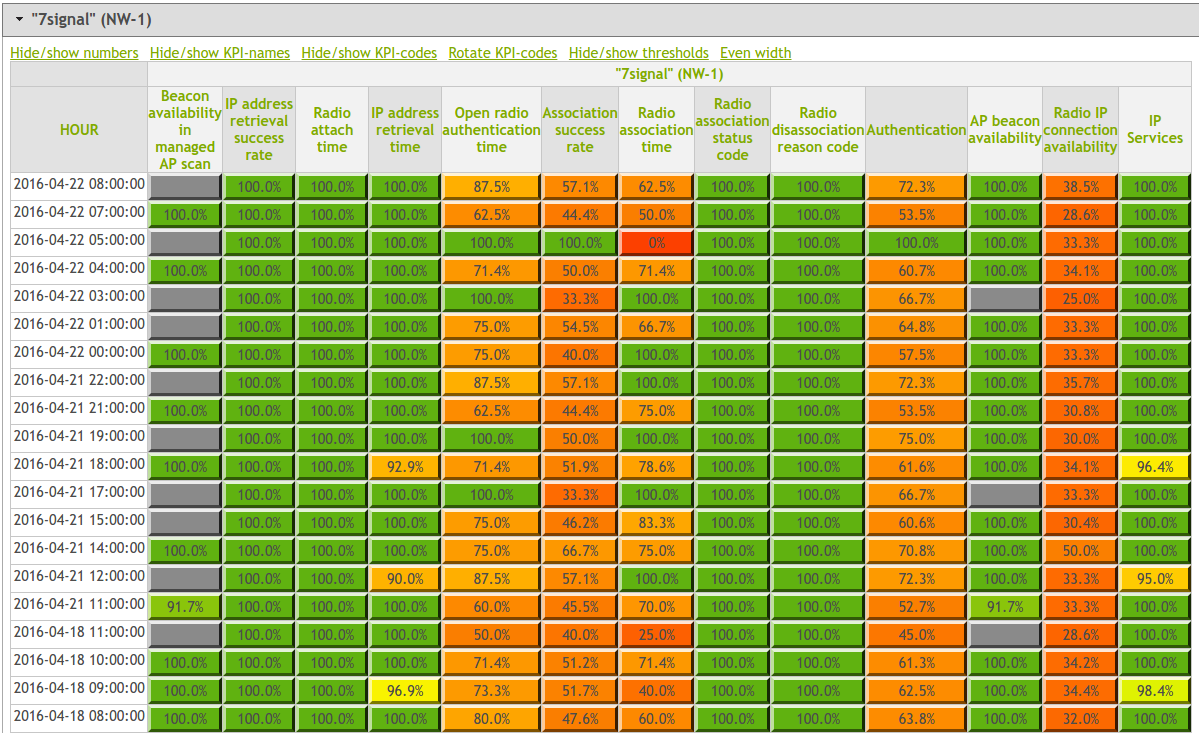The height and width of the screenshot is (733, 1199).
Task: Click 95.0% IP Services cell at 12:00
Action: tap(1155, 579)
